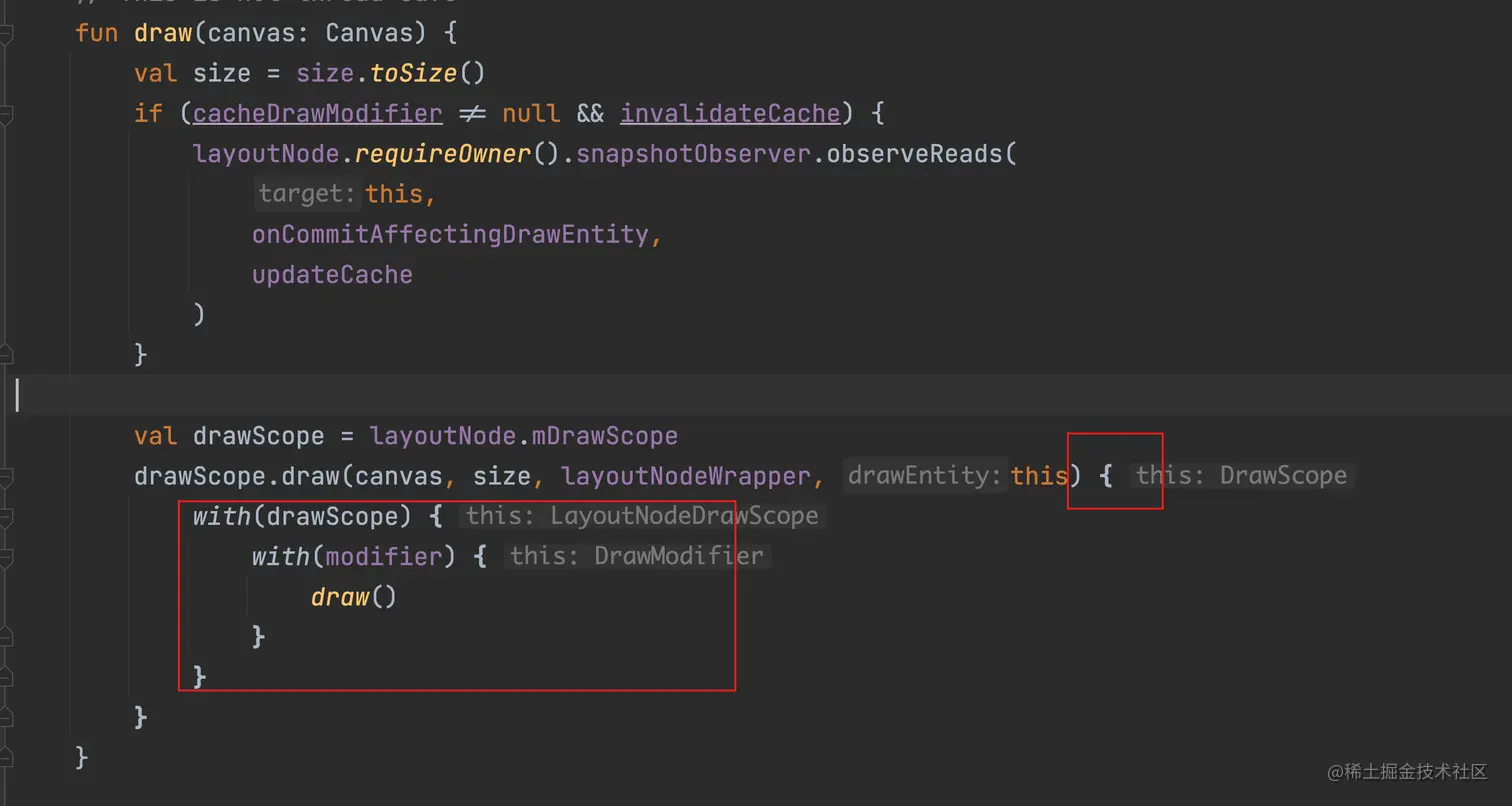Click the 'mDrawScope' property
Image resolution: width=1512 pixels, height=806 pixels.
click(604, 436)
